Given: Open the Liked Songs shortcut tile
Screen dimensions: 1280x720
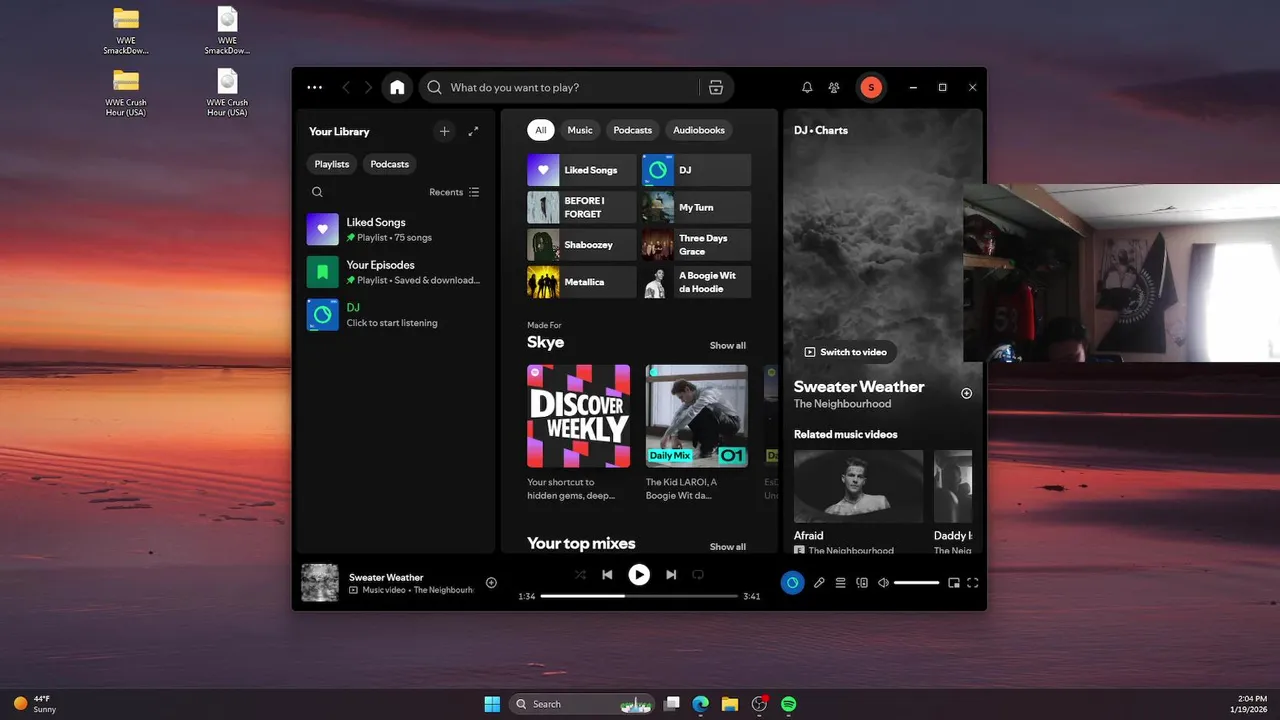Looking at the screenshot, I should pos(582,170).
